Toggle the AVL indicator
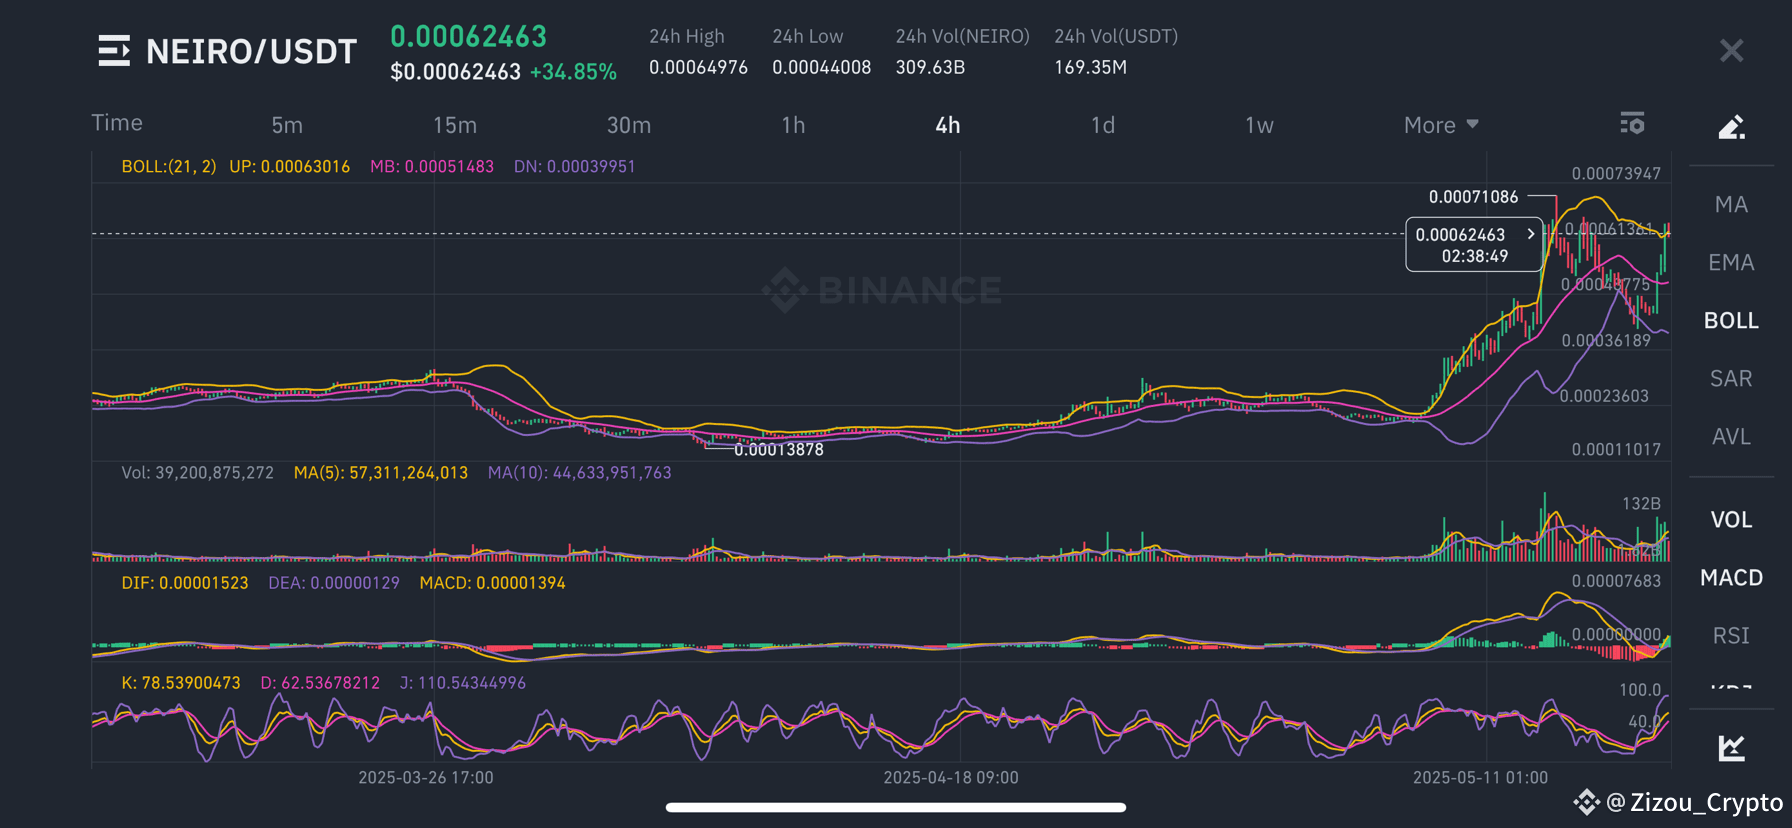This screenshot has width=1792, height=828. tap(1731, 437)
